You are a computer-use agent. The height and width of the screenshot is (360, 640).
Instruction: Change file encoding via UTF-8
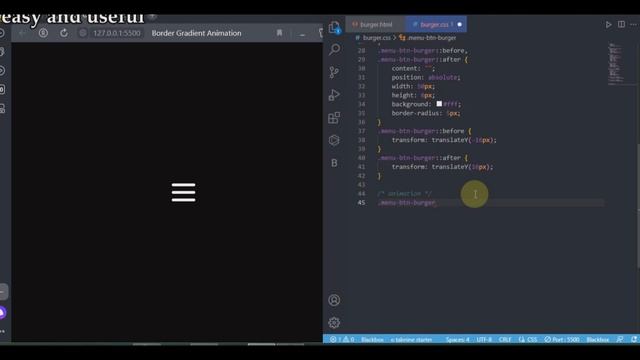pyautogui.click(x=484, y=340)
